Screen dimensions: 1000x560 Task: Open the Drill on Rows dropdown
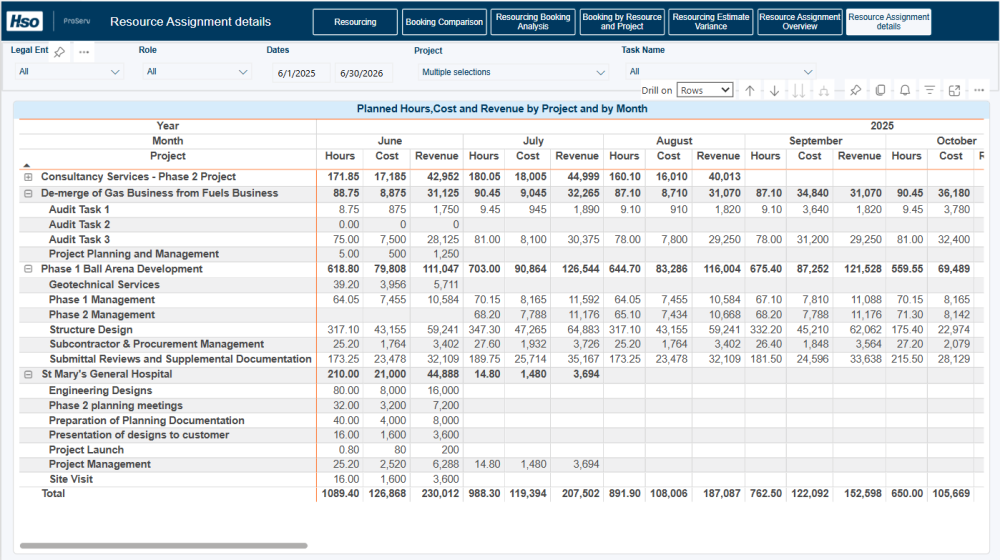point(705,90)
